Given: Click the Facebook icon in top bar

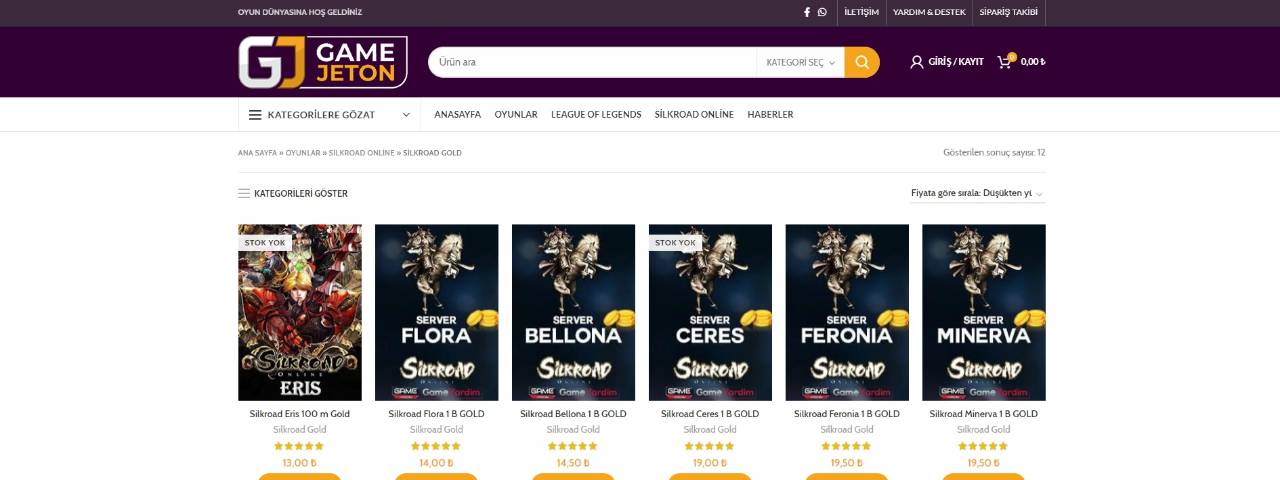Looking at the screenshot, I should pyautogui.click(x=807, y=12).
